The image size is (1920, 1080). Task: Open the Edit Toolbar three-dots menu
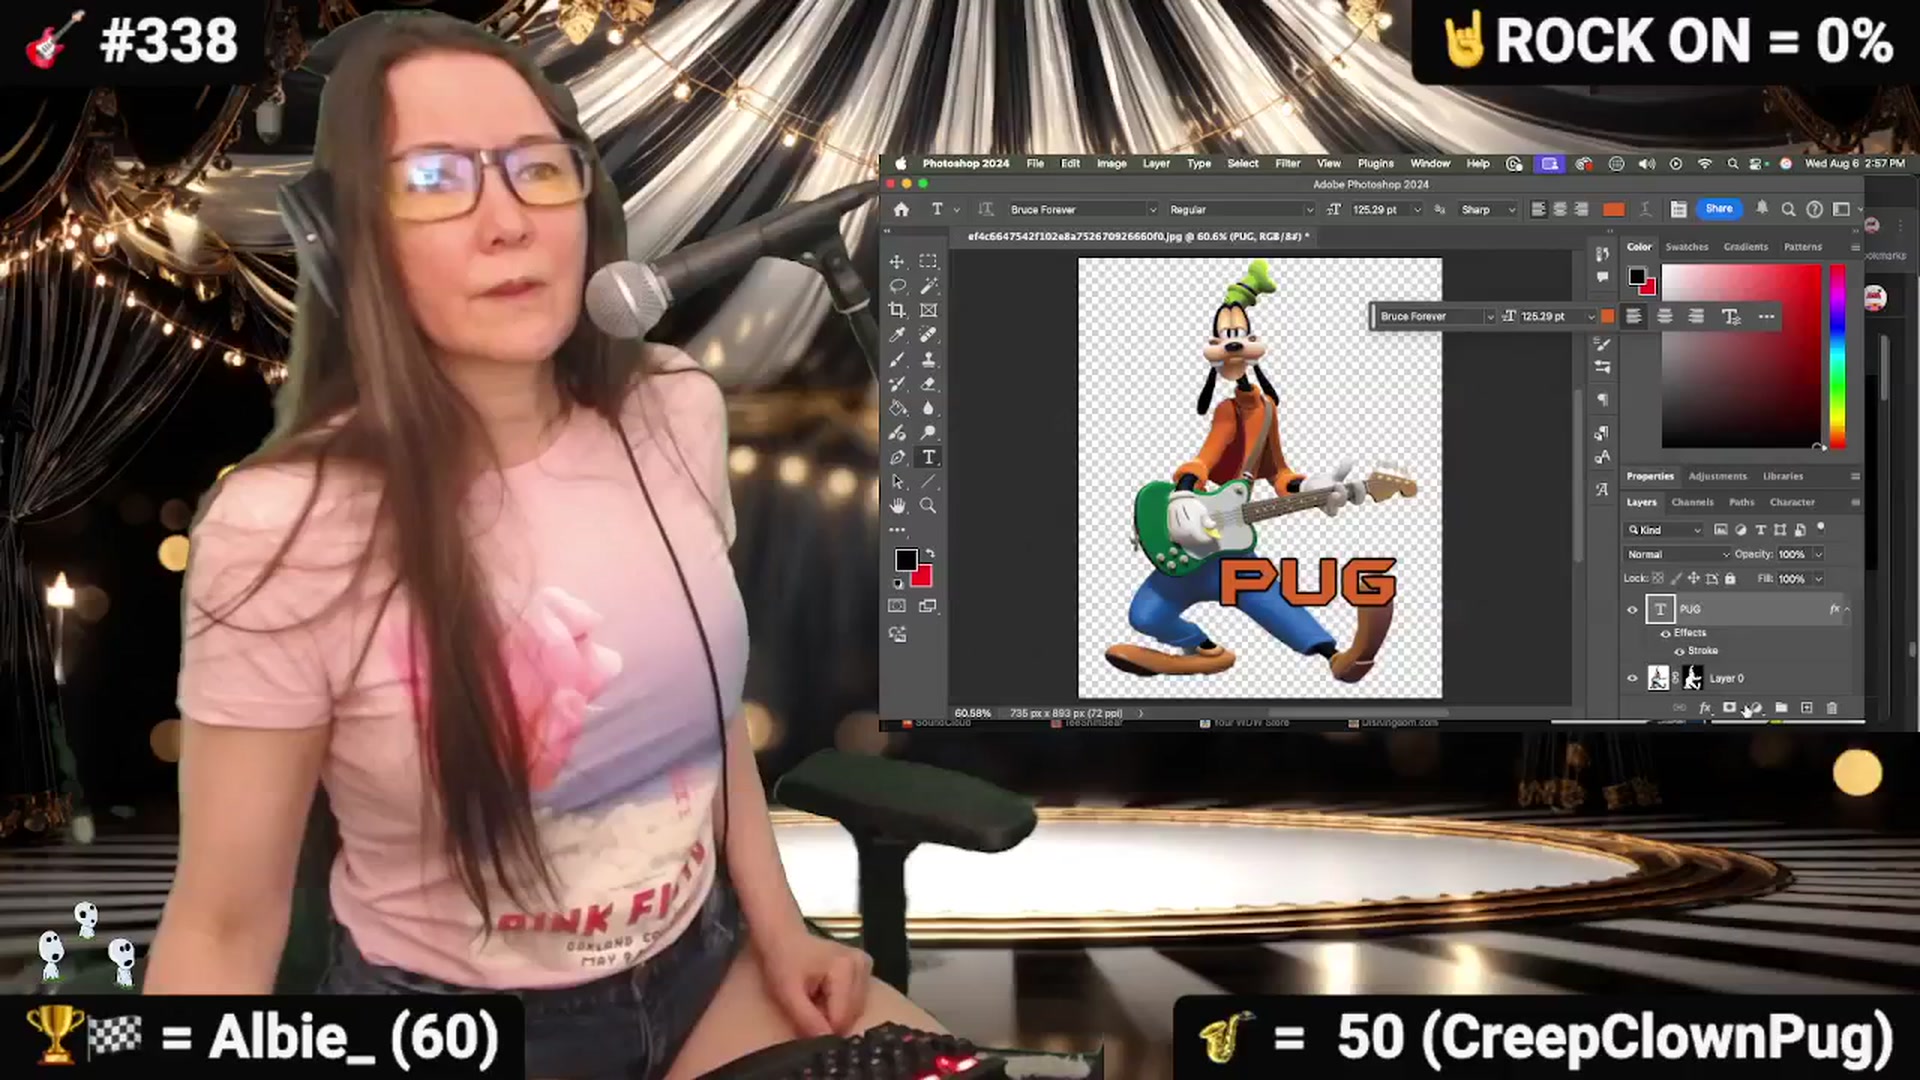897,530
